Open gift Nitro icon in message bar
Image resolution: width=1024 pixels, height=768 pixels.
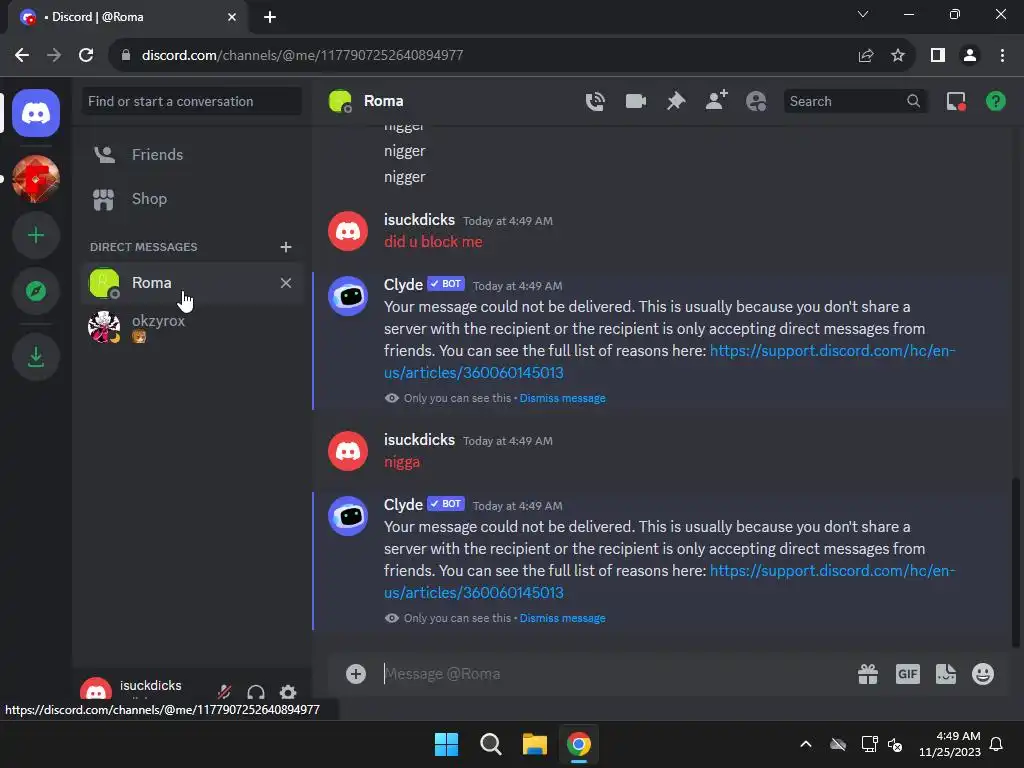point(868,674)
